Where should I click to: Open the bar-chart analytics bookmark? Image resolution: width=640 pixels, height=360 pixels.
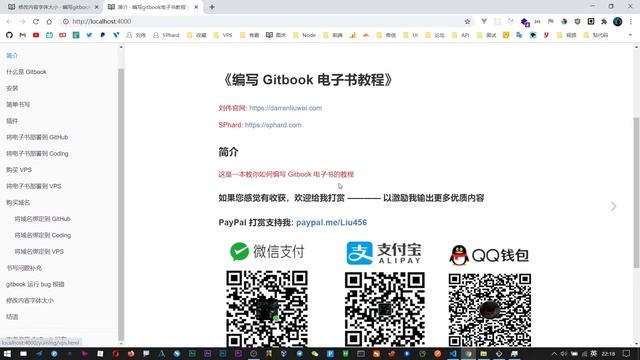pyautogui.click(x=353, y=35)
